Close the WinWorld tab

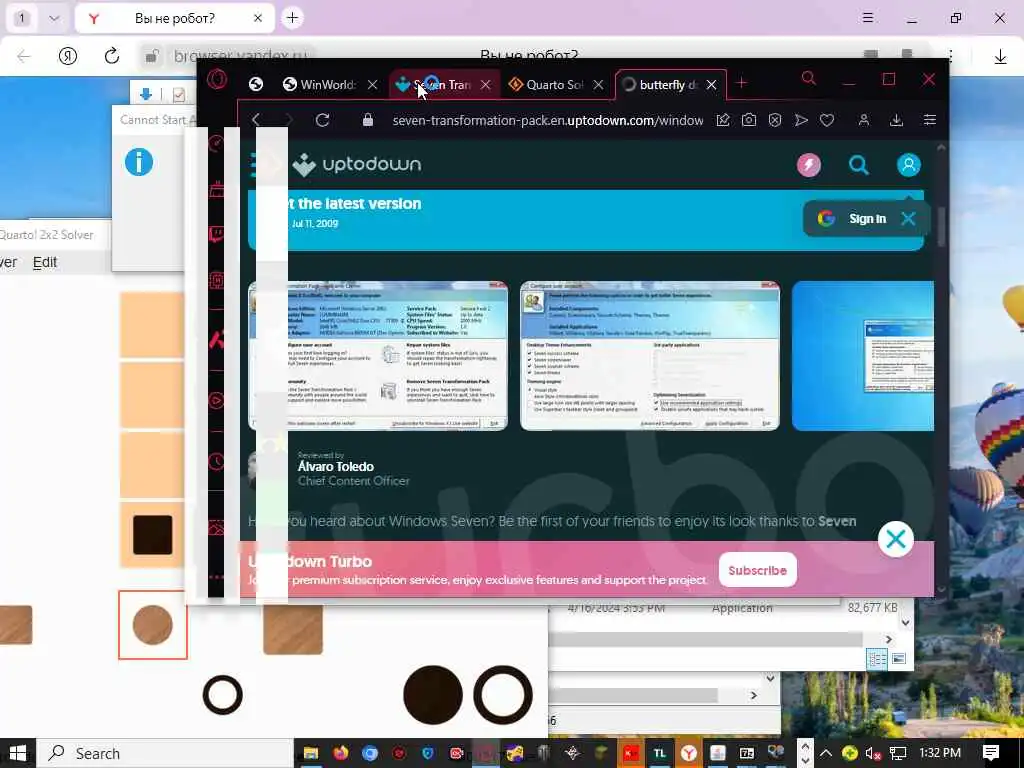click(x=372, y=85)
